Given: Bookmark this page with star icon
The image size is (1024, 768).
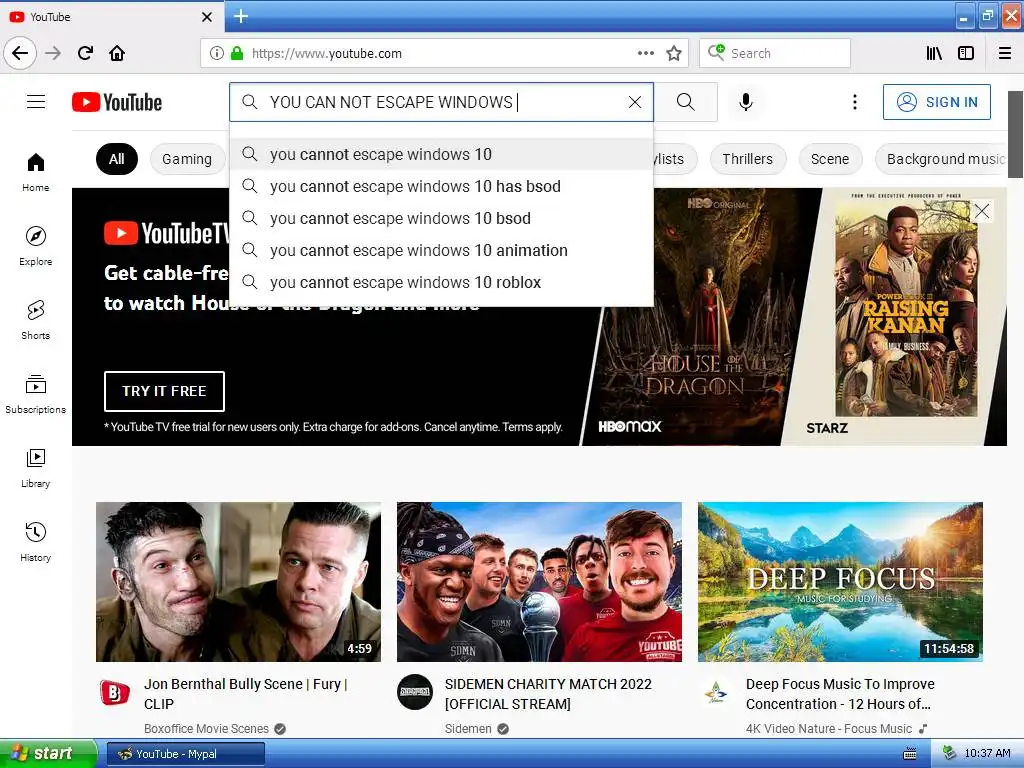Looking at the screenshot, I should (x=674, y=53).
